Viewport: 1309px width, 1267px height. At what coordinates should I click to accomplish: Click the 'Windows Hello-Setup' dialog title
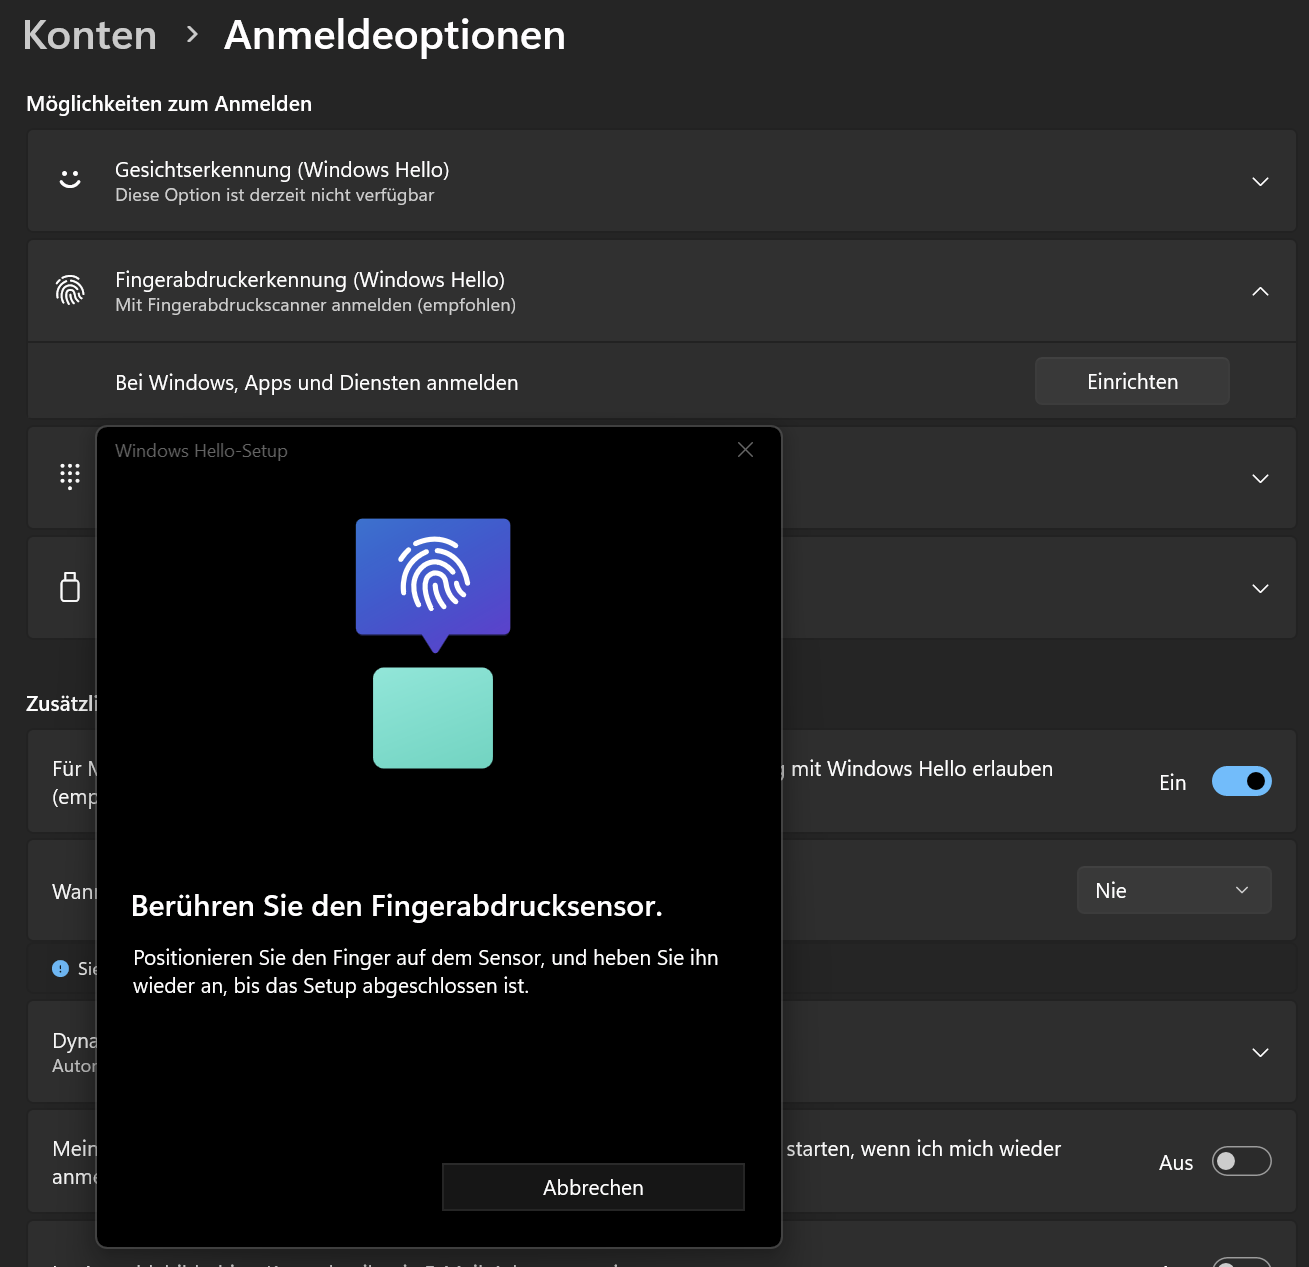pyautogui.click(x=201, y=451)
